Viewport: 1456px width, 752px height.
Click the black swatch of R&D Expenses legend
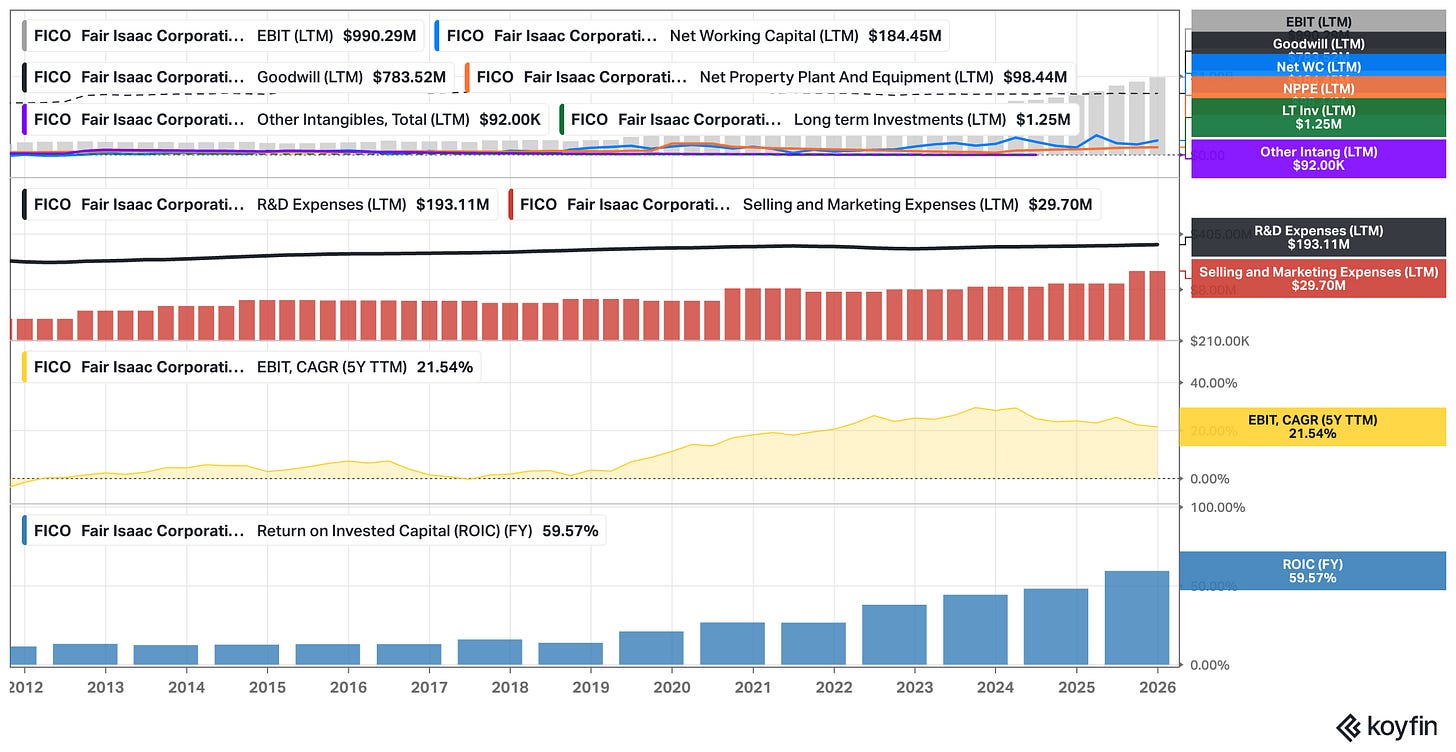tap(26, 204)
